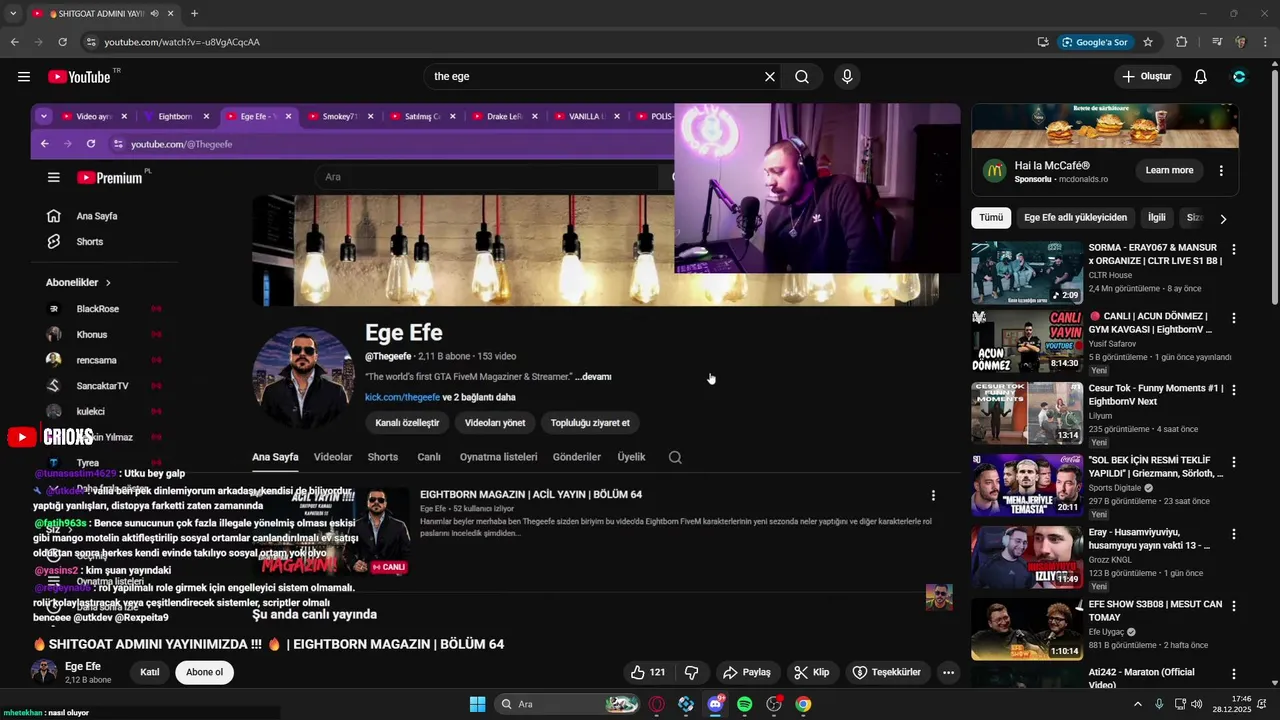Open options for Husamvıyuvıyu video
This screenshot has width=1280, height=720.
[x=1233, y=534]
